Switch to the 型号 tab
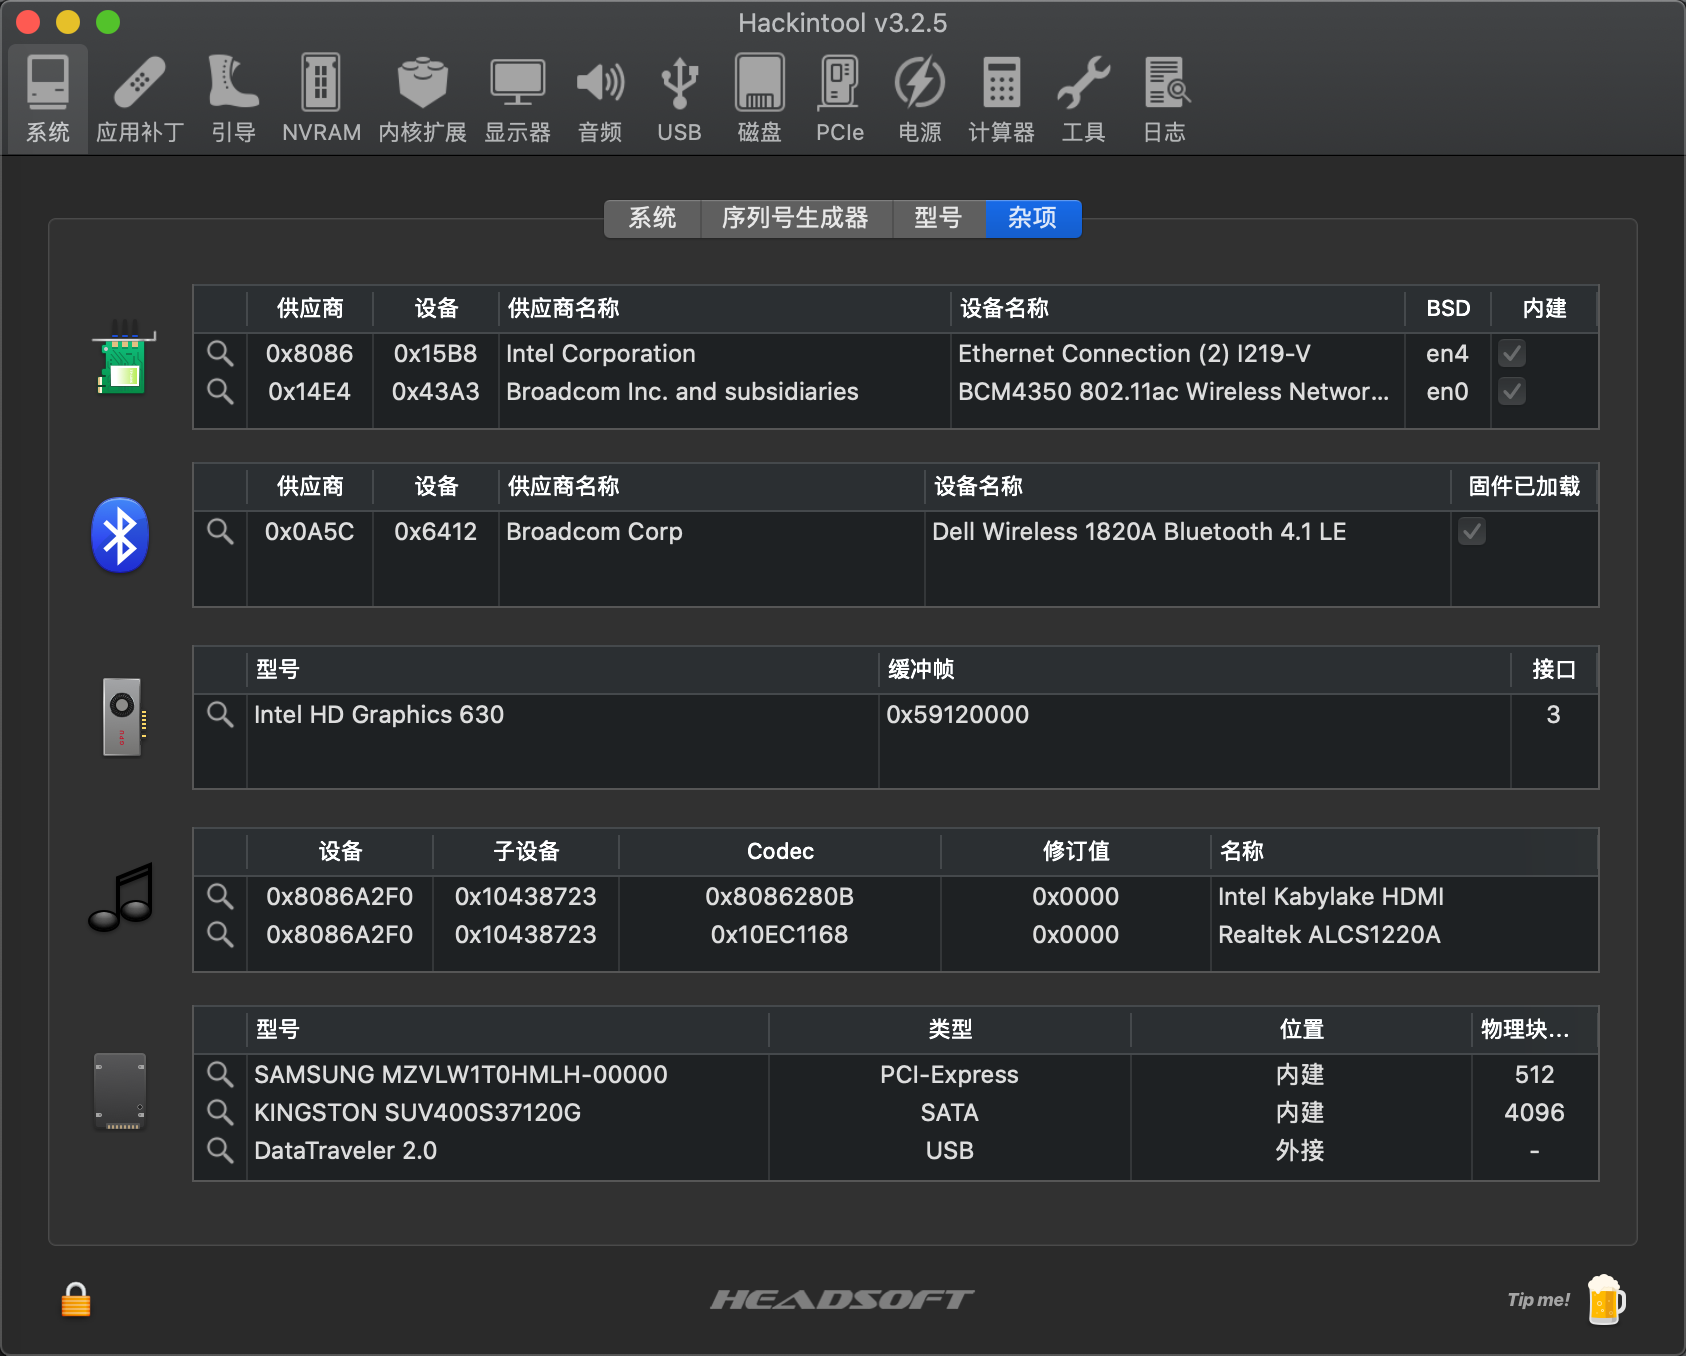The image size is (1686, 1356). point(938,218)
